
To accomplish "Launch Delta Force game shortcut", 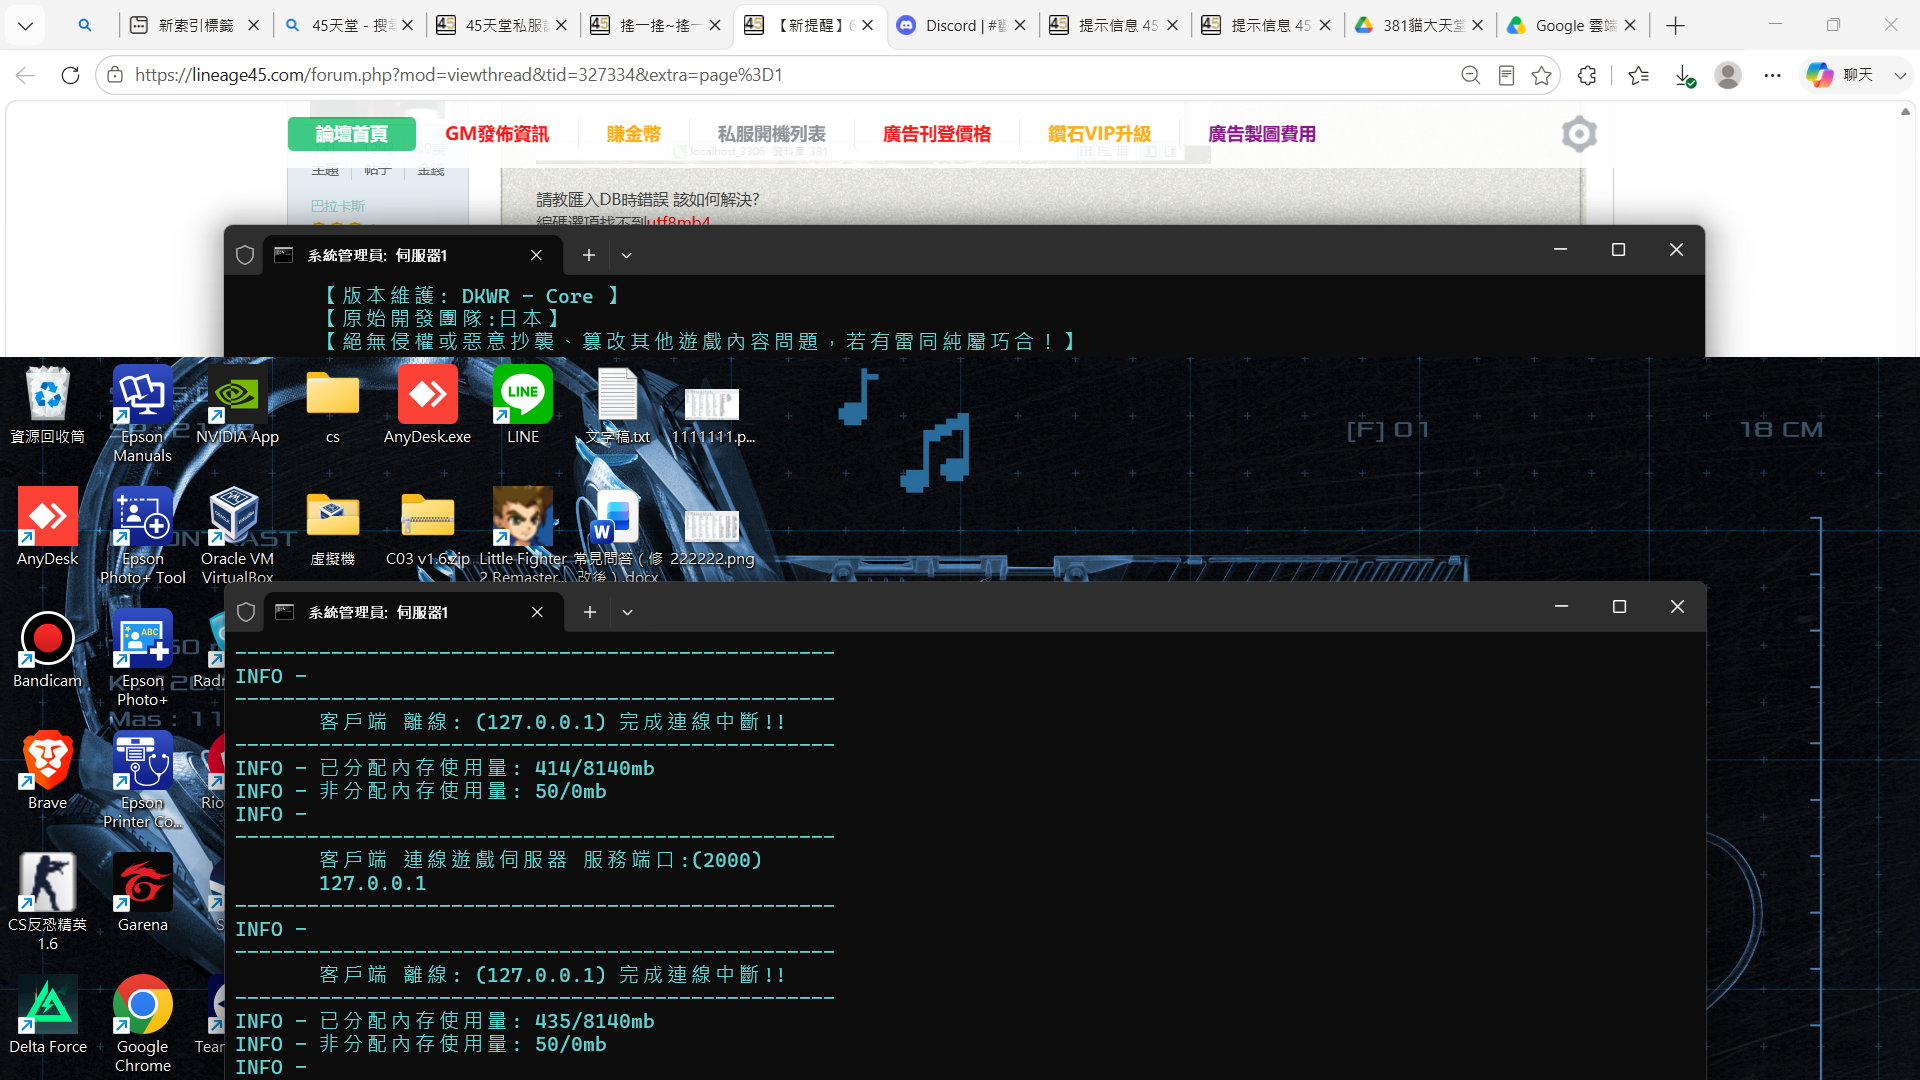I will point(47,1015).
